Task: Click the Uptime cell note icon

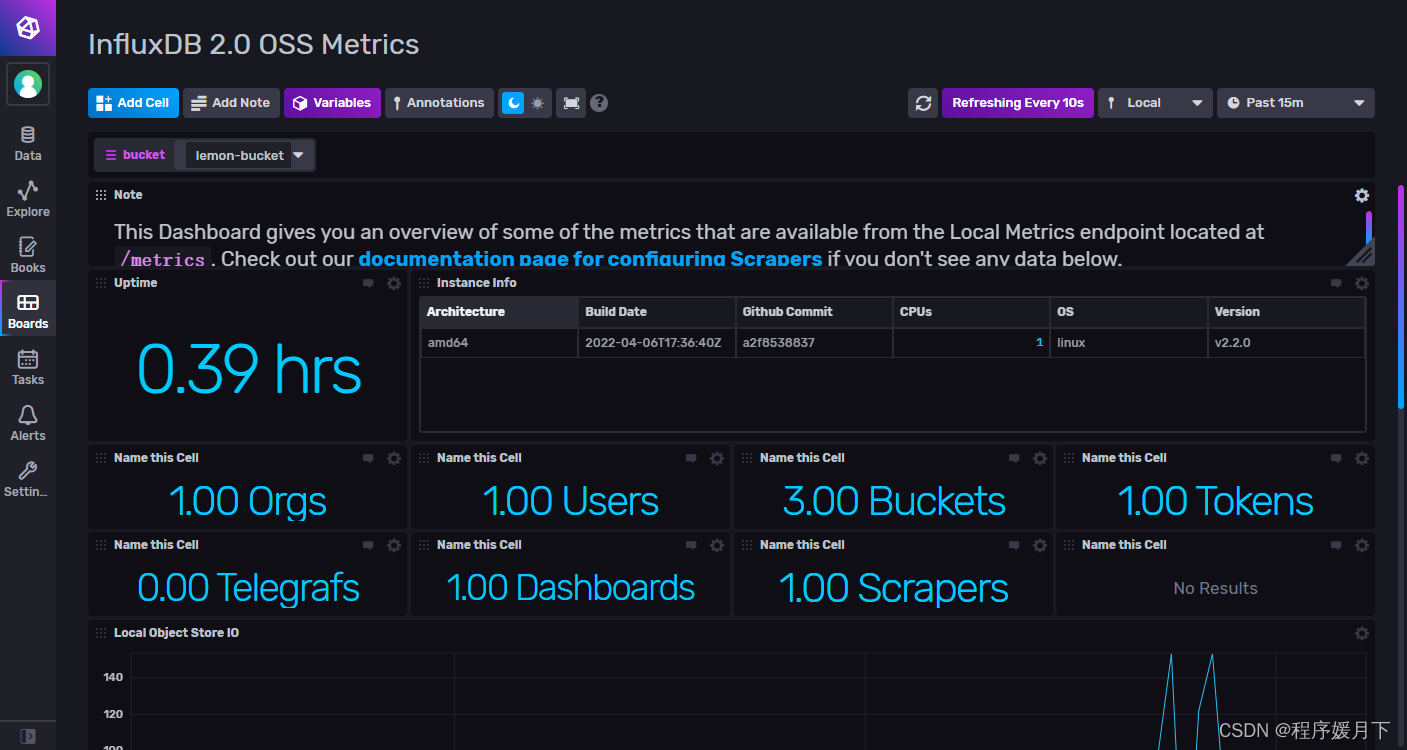Action: tap(368, 283)
